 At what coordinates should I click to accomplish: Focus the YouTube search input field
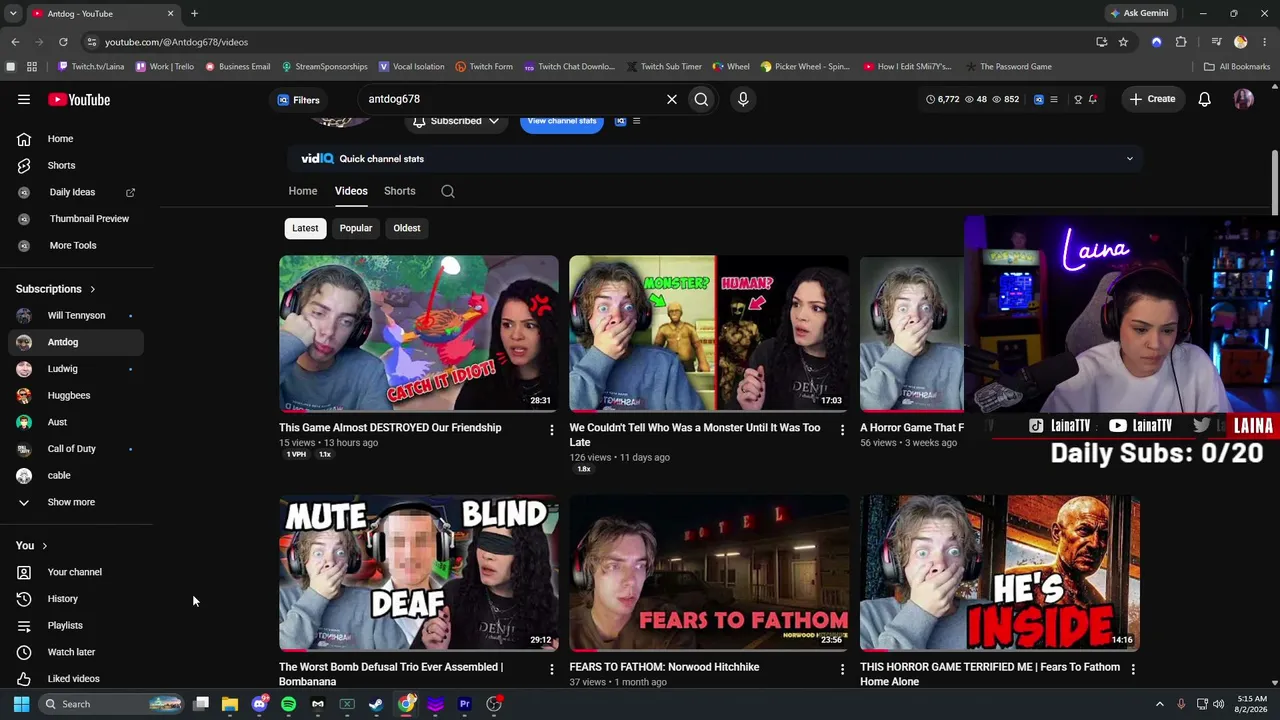pos(510,99)
